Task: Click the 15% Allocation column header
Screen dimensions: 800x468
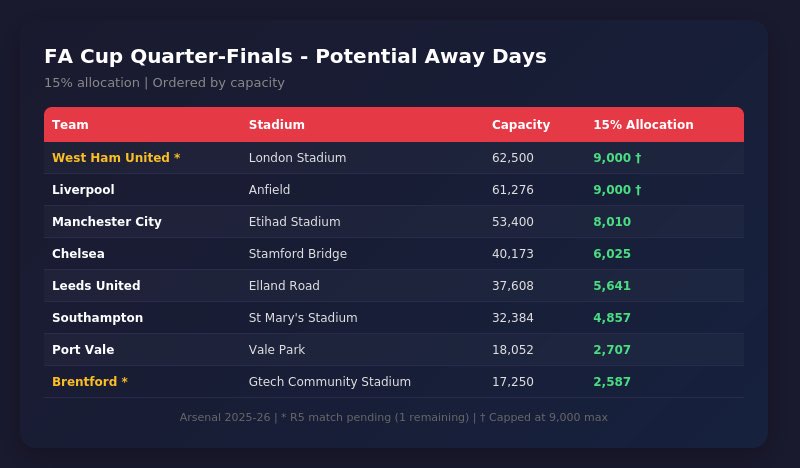Action: click(643, 125)
